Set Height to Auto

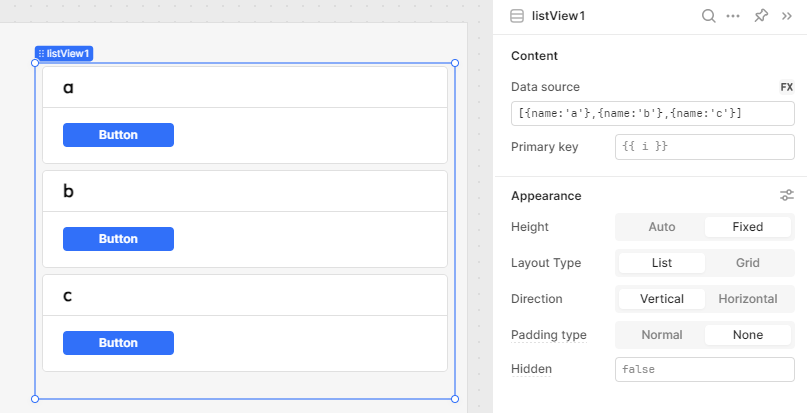pos(661,227)
